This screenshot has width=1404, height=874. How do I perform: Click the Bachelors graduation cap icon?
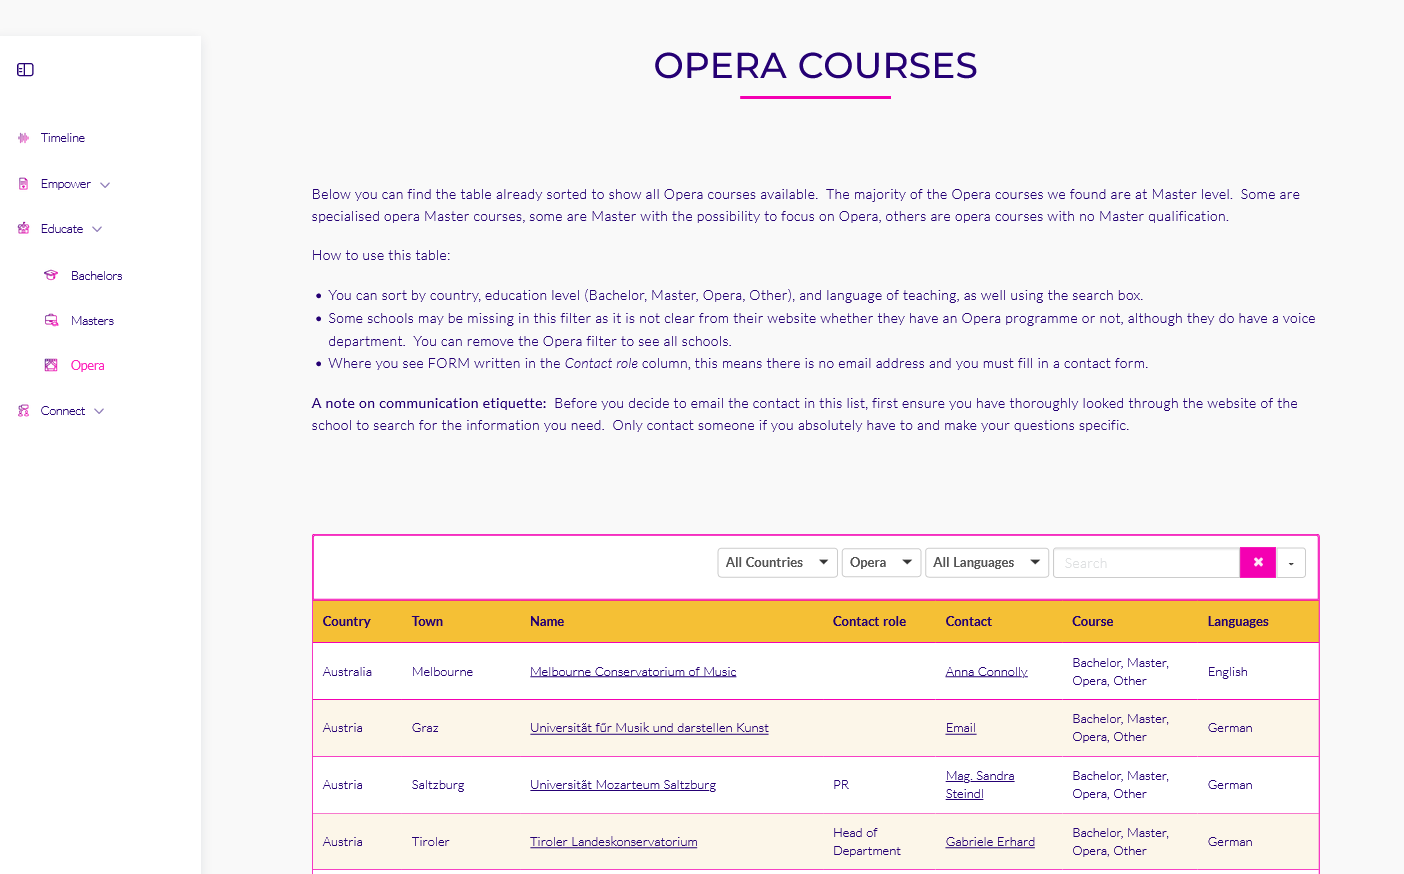51,275
